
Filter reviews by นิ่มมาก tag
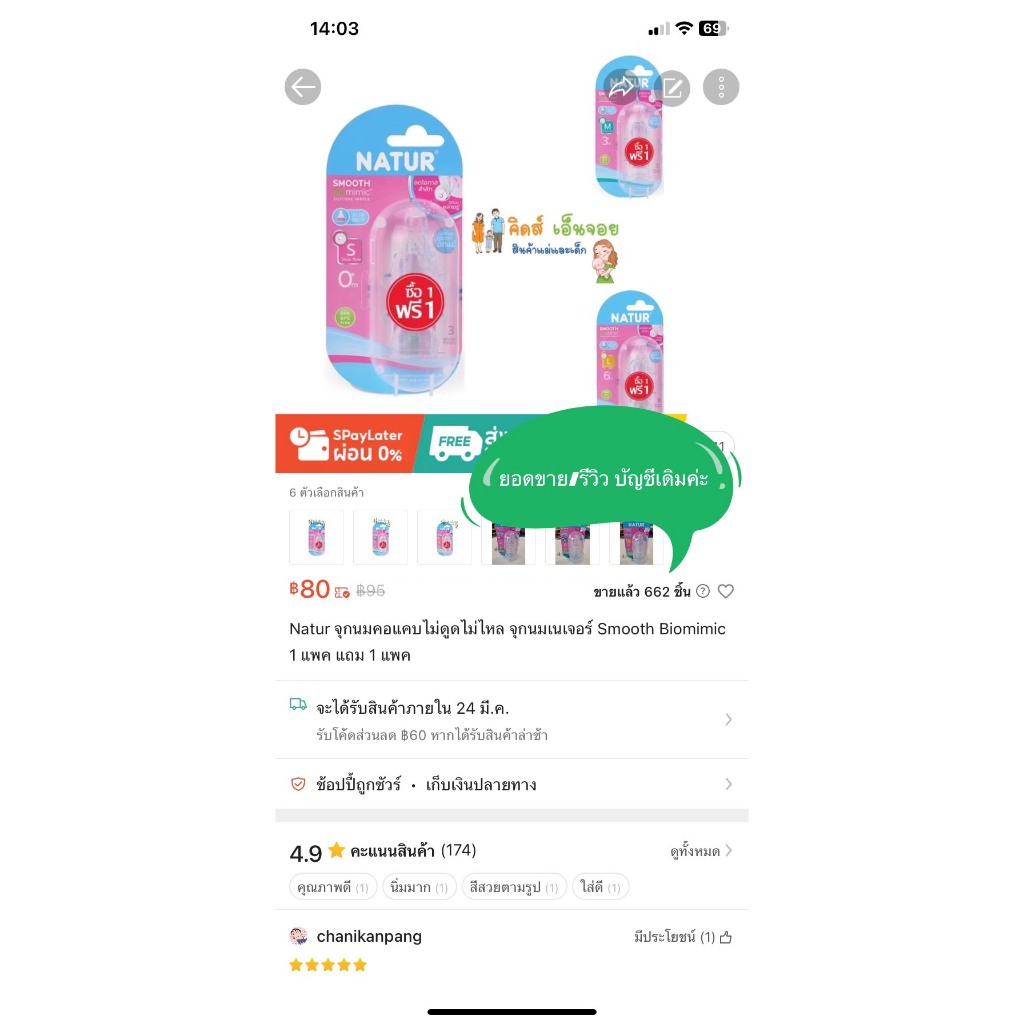pos(419,887)
